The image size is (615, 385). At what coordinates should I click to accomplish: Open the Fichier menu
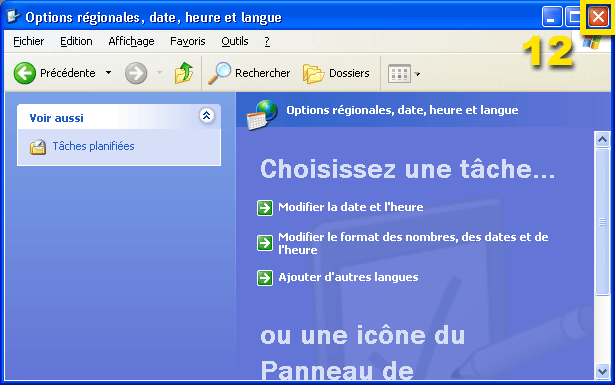click(29, 41)
